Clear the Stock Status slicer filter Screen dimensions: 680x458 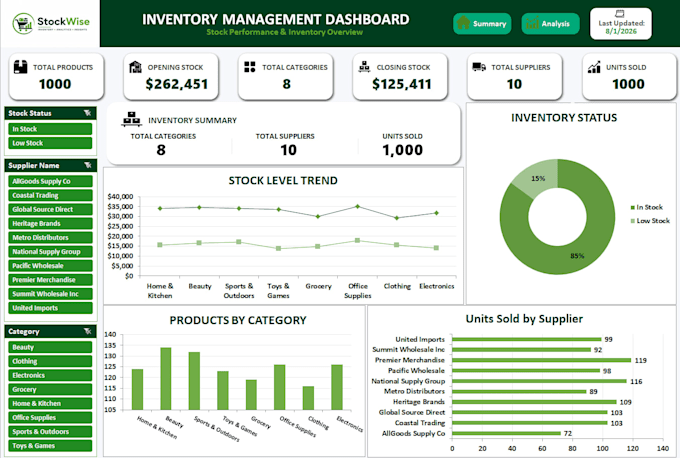pos(88,113)
